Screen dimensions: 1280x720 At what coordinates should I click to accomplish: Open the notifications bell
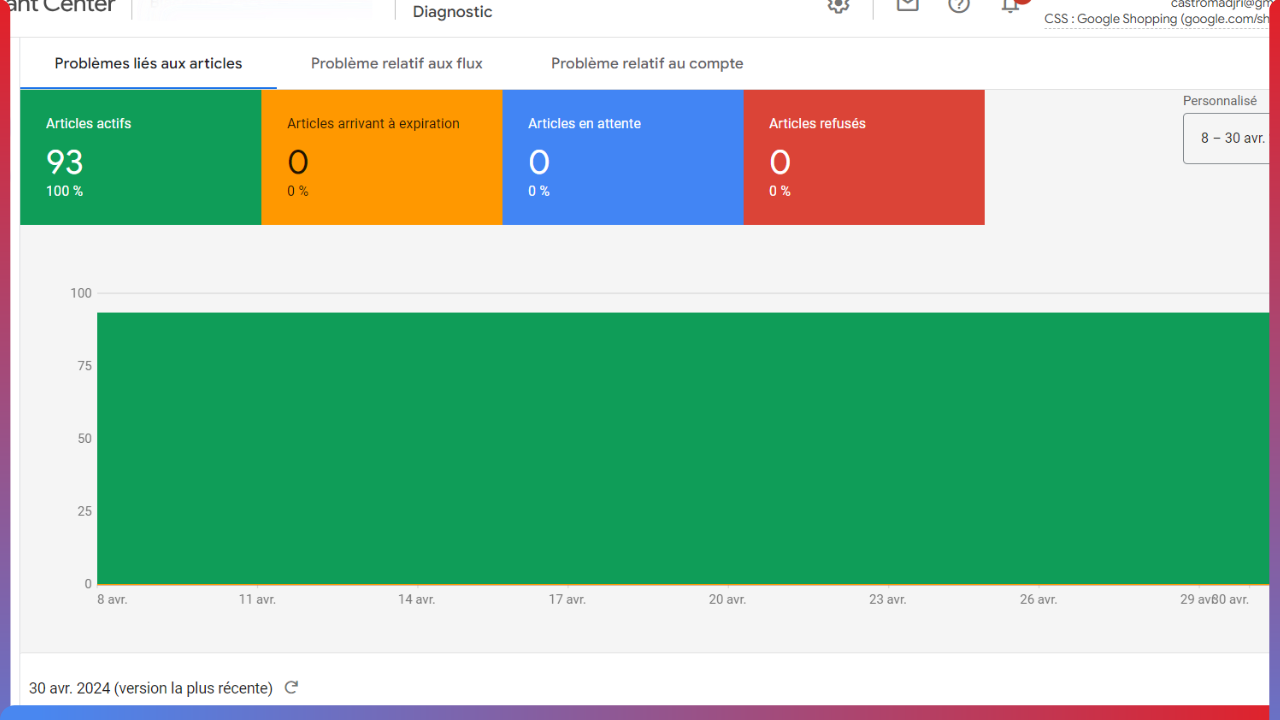[x=1011, y=5]
